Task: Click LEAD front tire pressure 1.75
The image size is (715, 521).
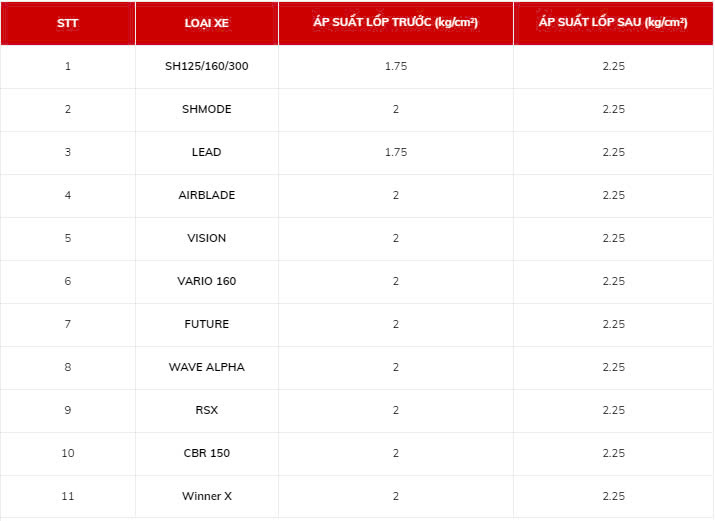Action: 396,152
